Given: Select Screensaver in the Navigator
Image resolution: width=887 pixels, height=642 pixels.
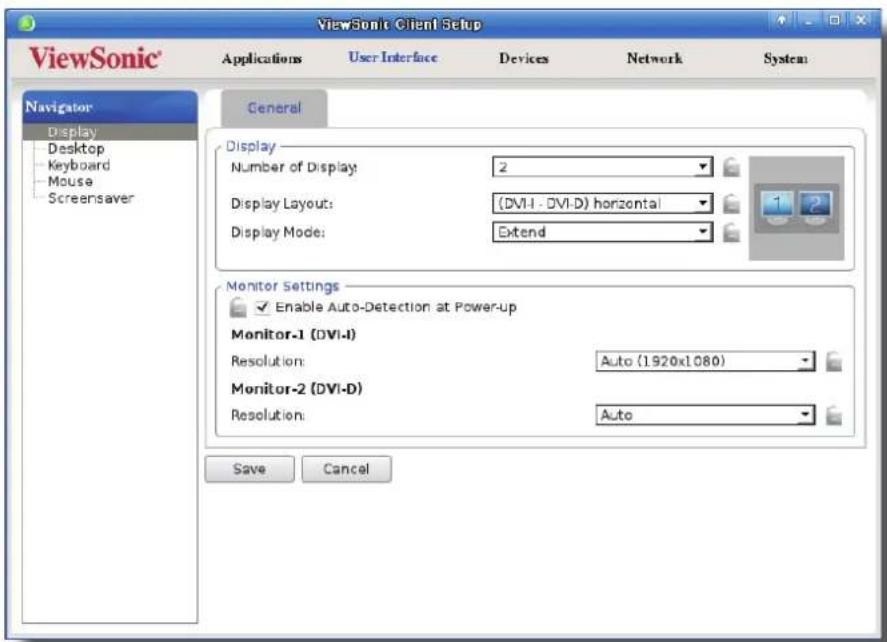Looking at the screenshot, I should point(91,199).
